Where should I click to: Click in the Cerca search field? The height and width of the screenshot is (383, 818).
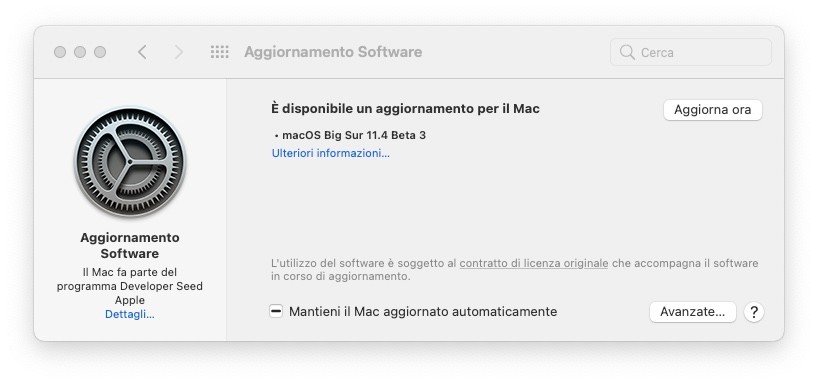coord(691,52)
